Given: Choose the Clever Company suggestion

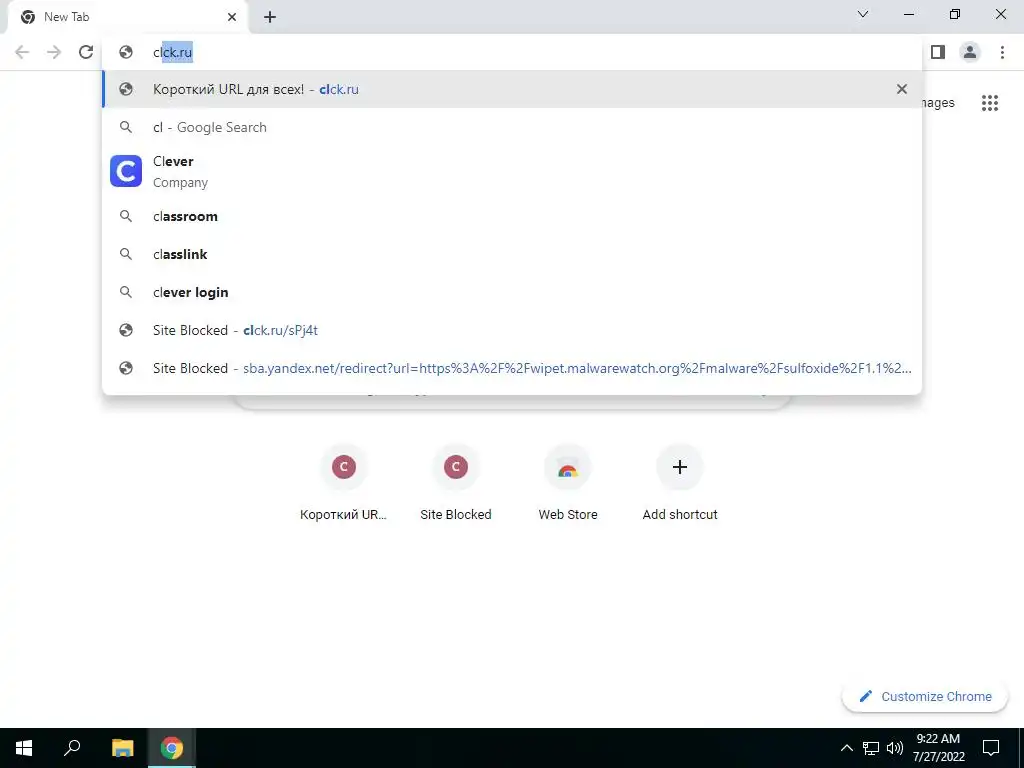Looking at the screenshot, I should tap(512, 172).
